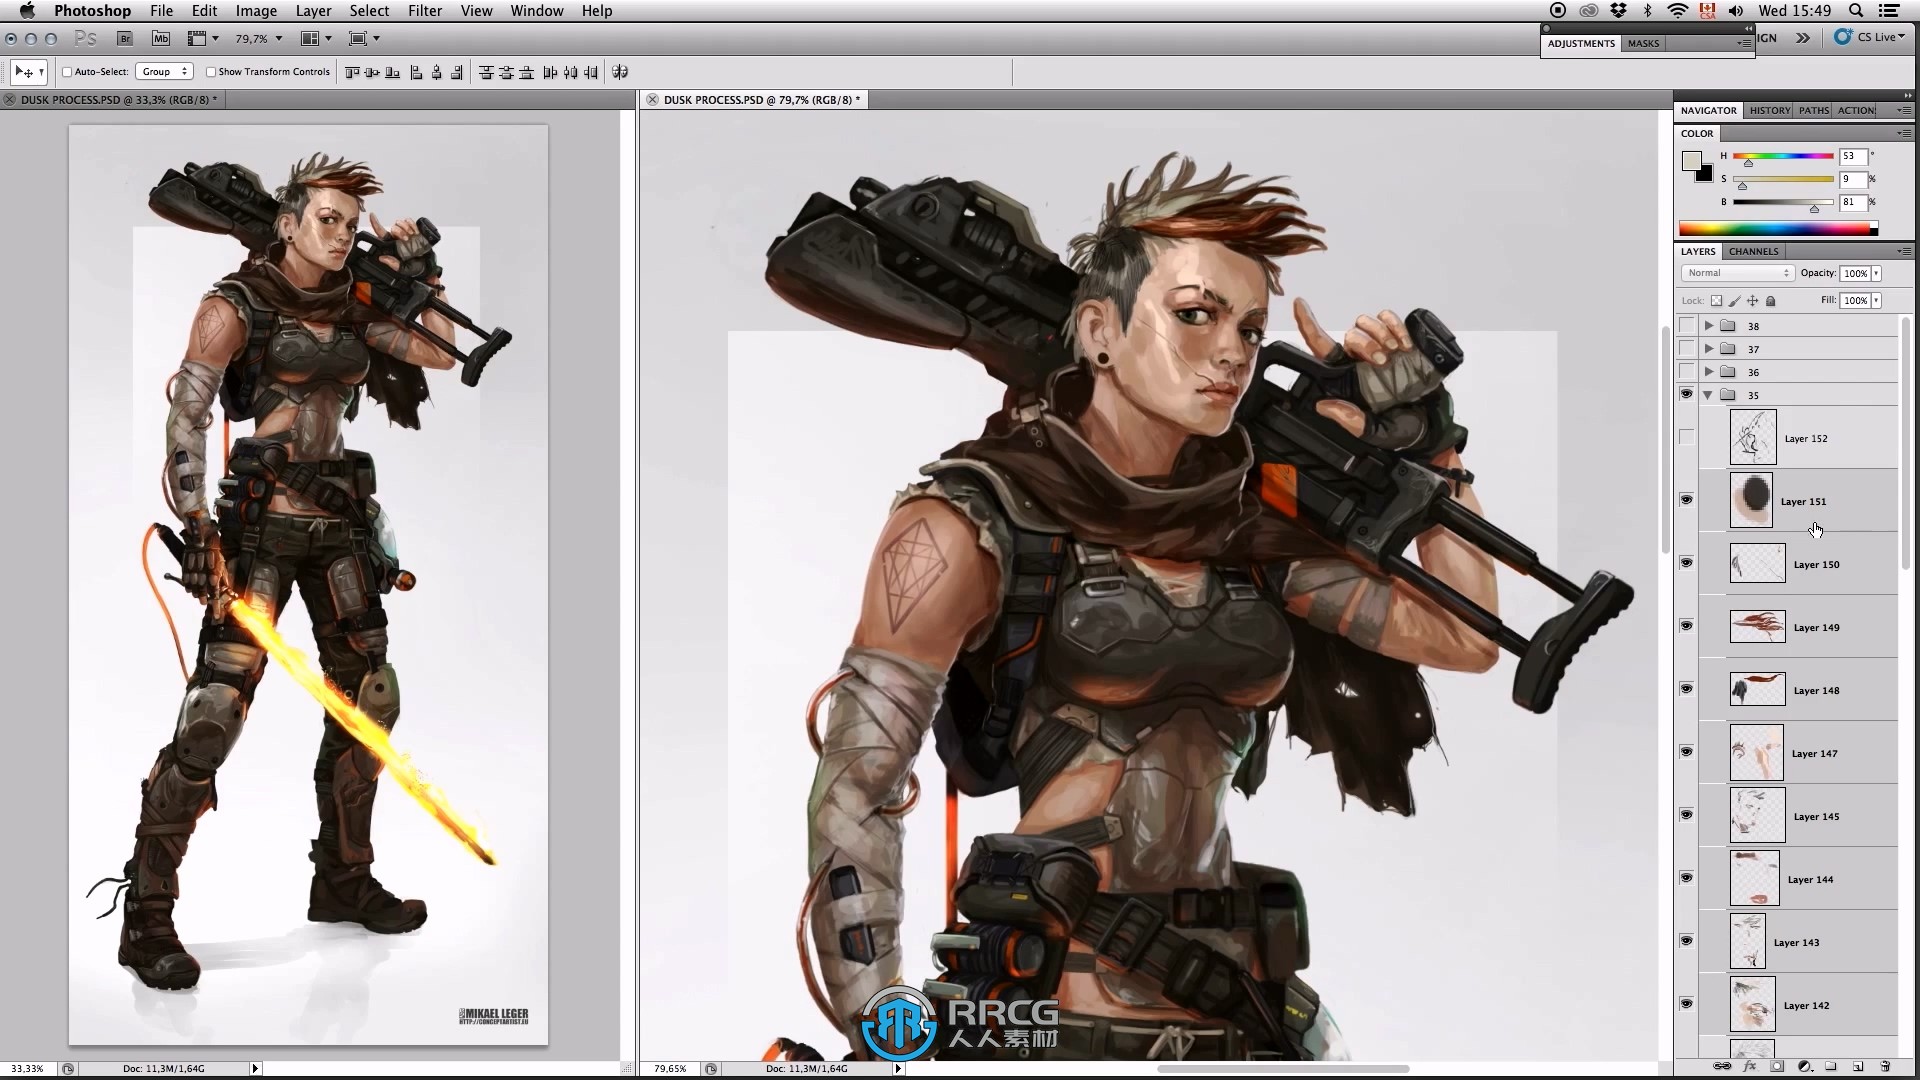Lock all attributes with padlock icon

pyautogui.click(x=1771, y=301)
